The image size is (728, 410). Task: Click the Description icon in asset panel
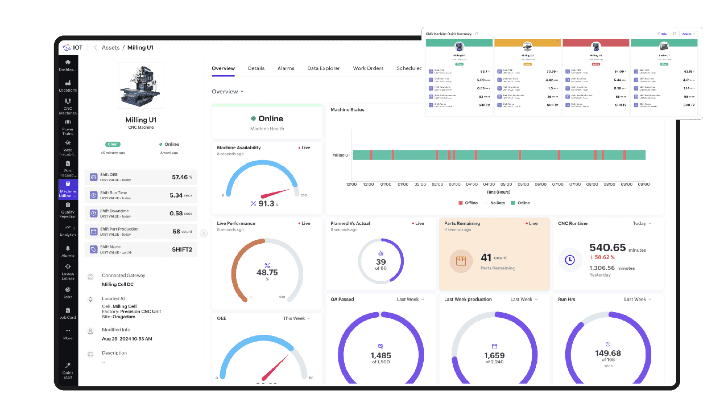91,354
